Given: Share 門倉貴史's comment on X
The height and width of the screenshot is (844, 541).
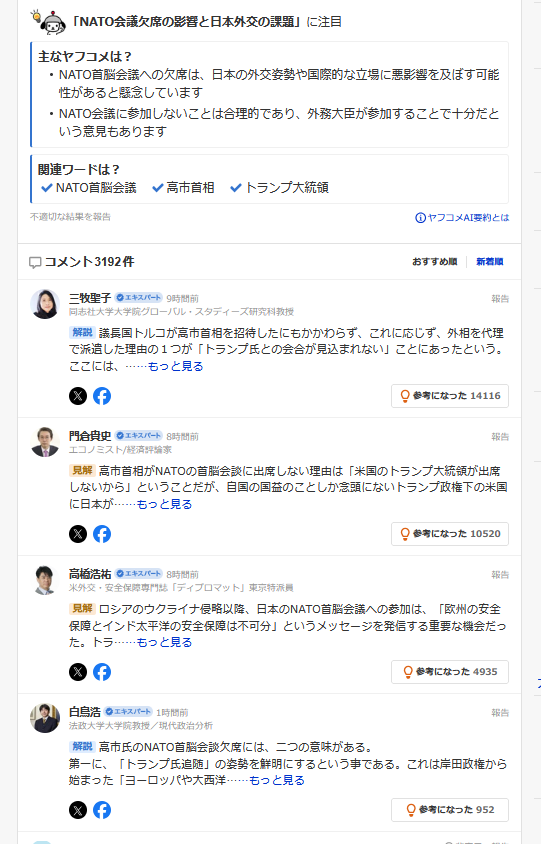Looking at the screenshot, I should 78,534.
